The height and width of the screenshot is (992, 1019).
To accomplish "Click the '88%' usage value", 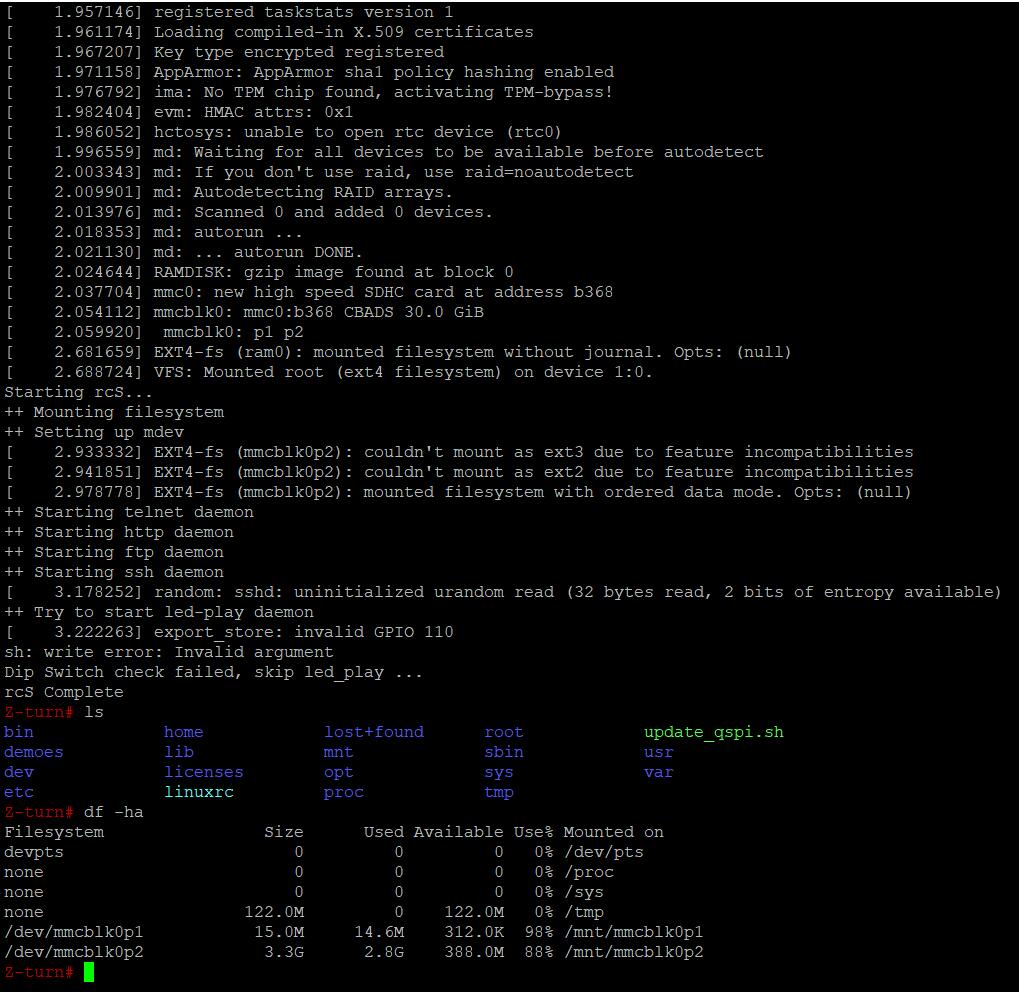I will [x=539, y=952].
